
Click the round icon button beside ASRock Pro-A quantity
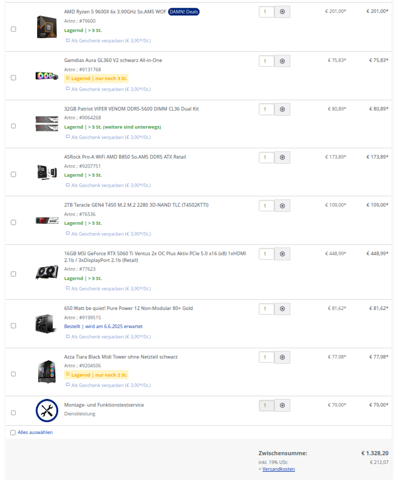282,157
